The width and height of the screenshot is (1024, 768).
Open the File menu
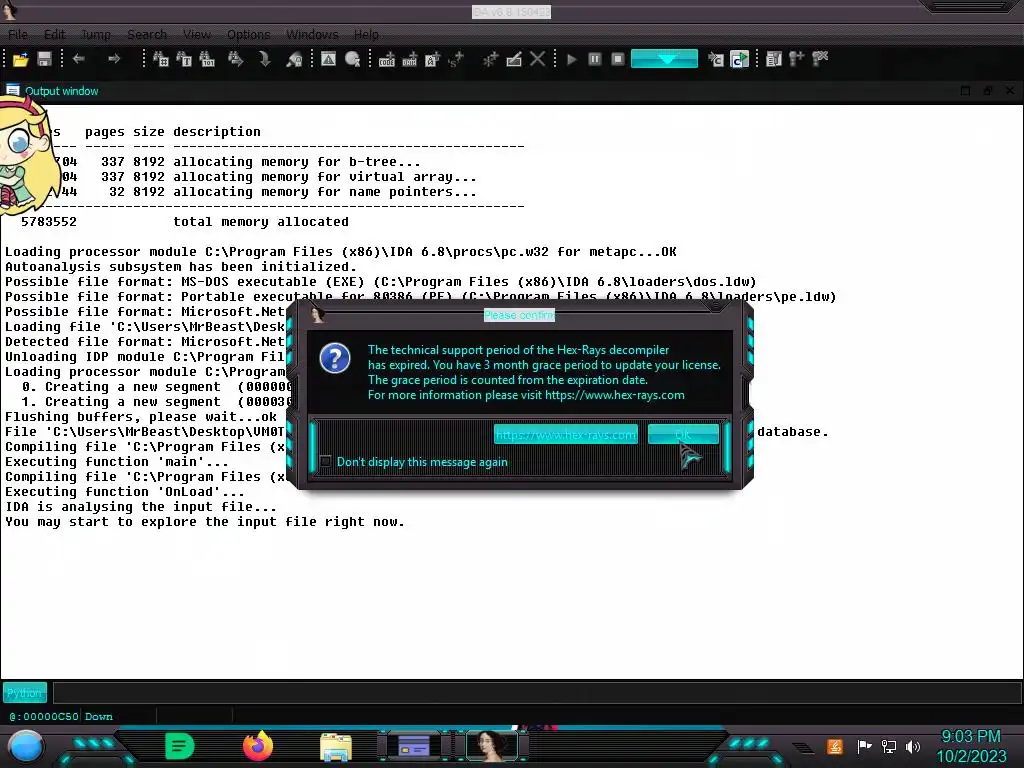point(18,35)
